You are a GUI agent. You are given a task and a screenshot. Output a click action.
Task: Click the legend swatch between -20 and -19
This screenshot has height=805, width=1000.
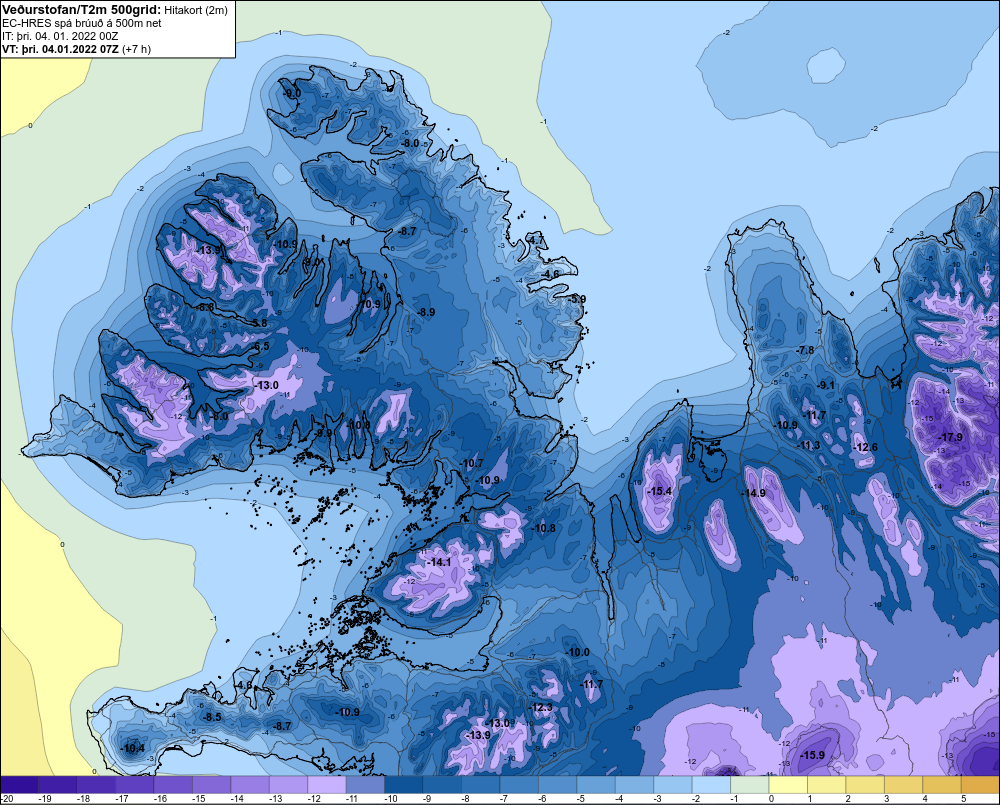pyautogui.click(x=20, y=784)
